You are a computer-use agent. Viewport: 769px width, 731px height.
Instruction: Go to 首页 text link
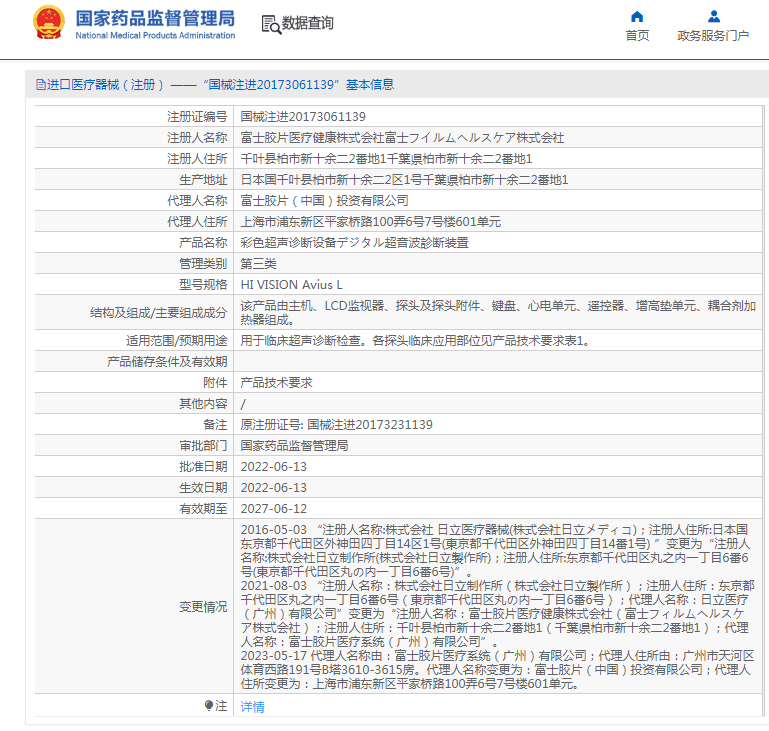(x=637, y=35)
